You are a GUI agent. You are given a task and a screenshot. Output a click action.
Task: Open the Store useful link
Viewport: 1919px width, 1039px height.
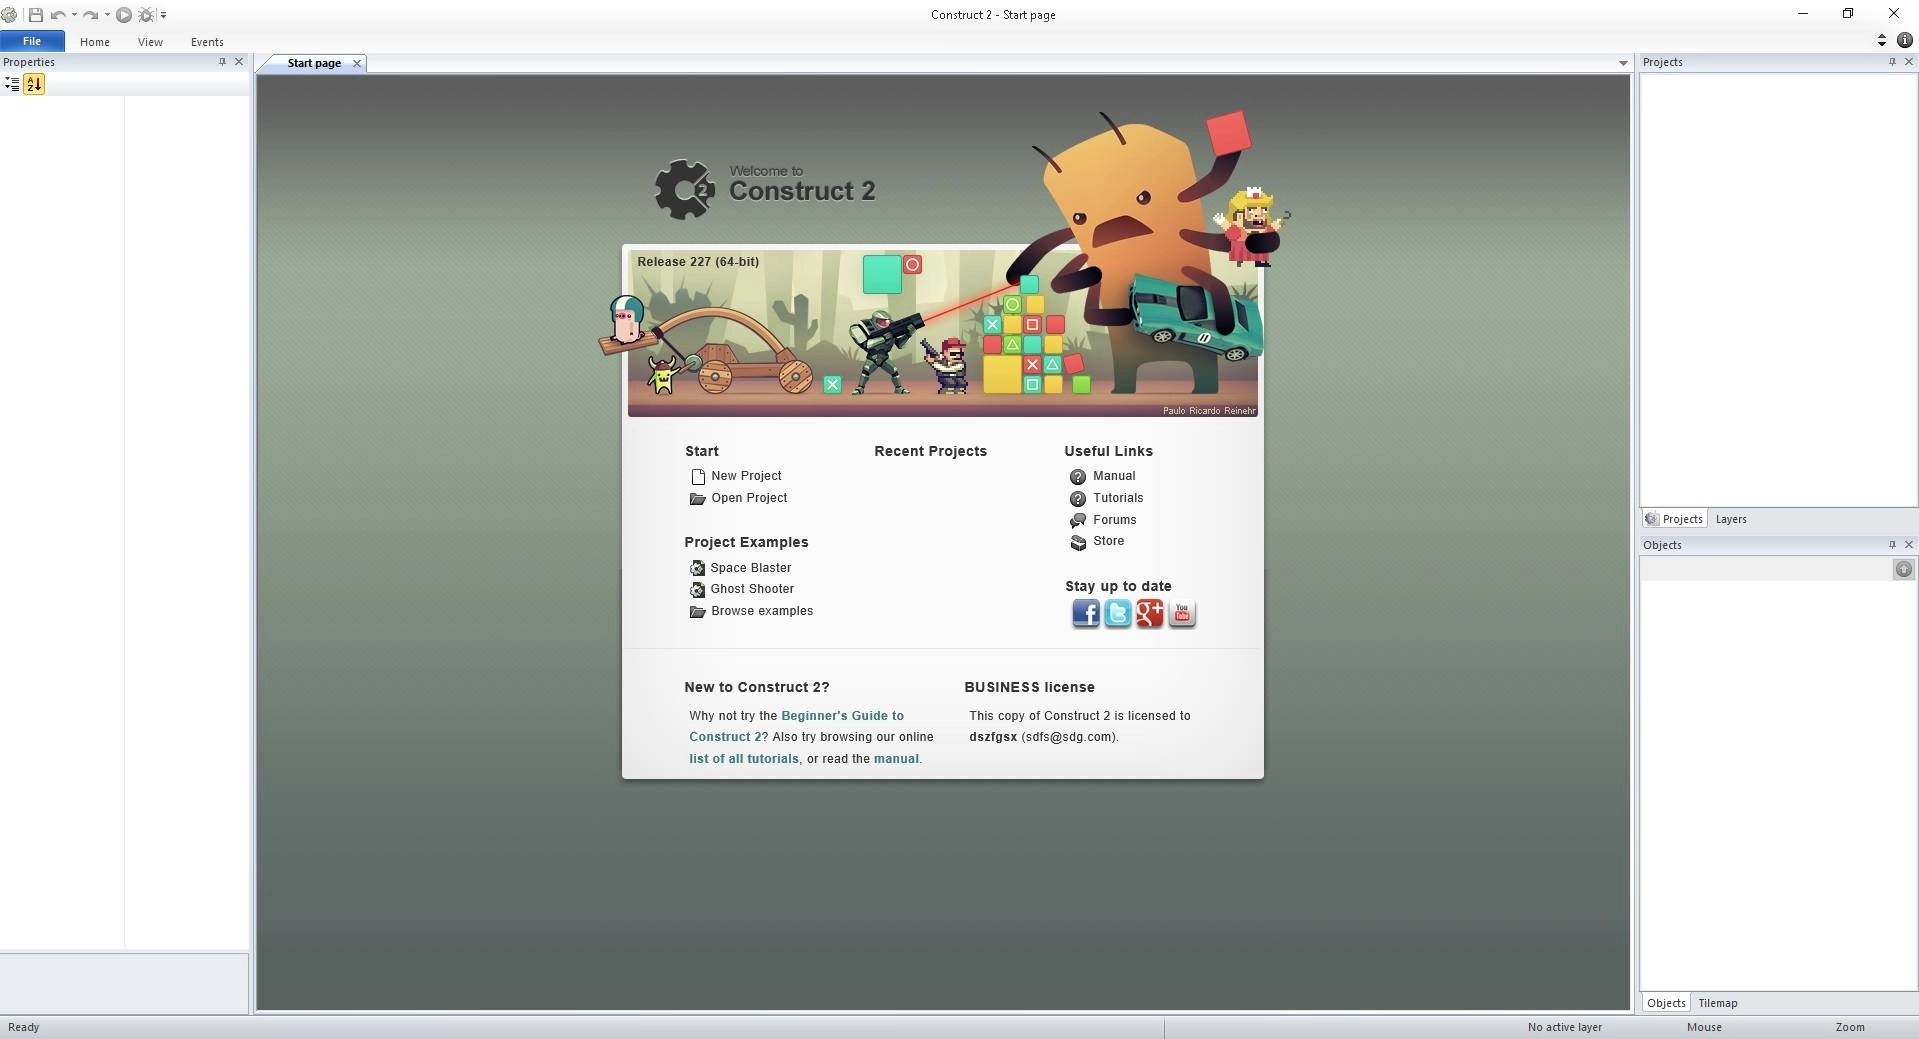click(1108, 541)
